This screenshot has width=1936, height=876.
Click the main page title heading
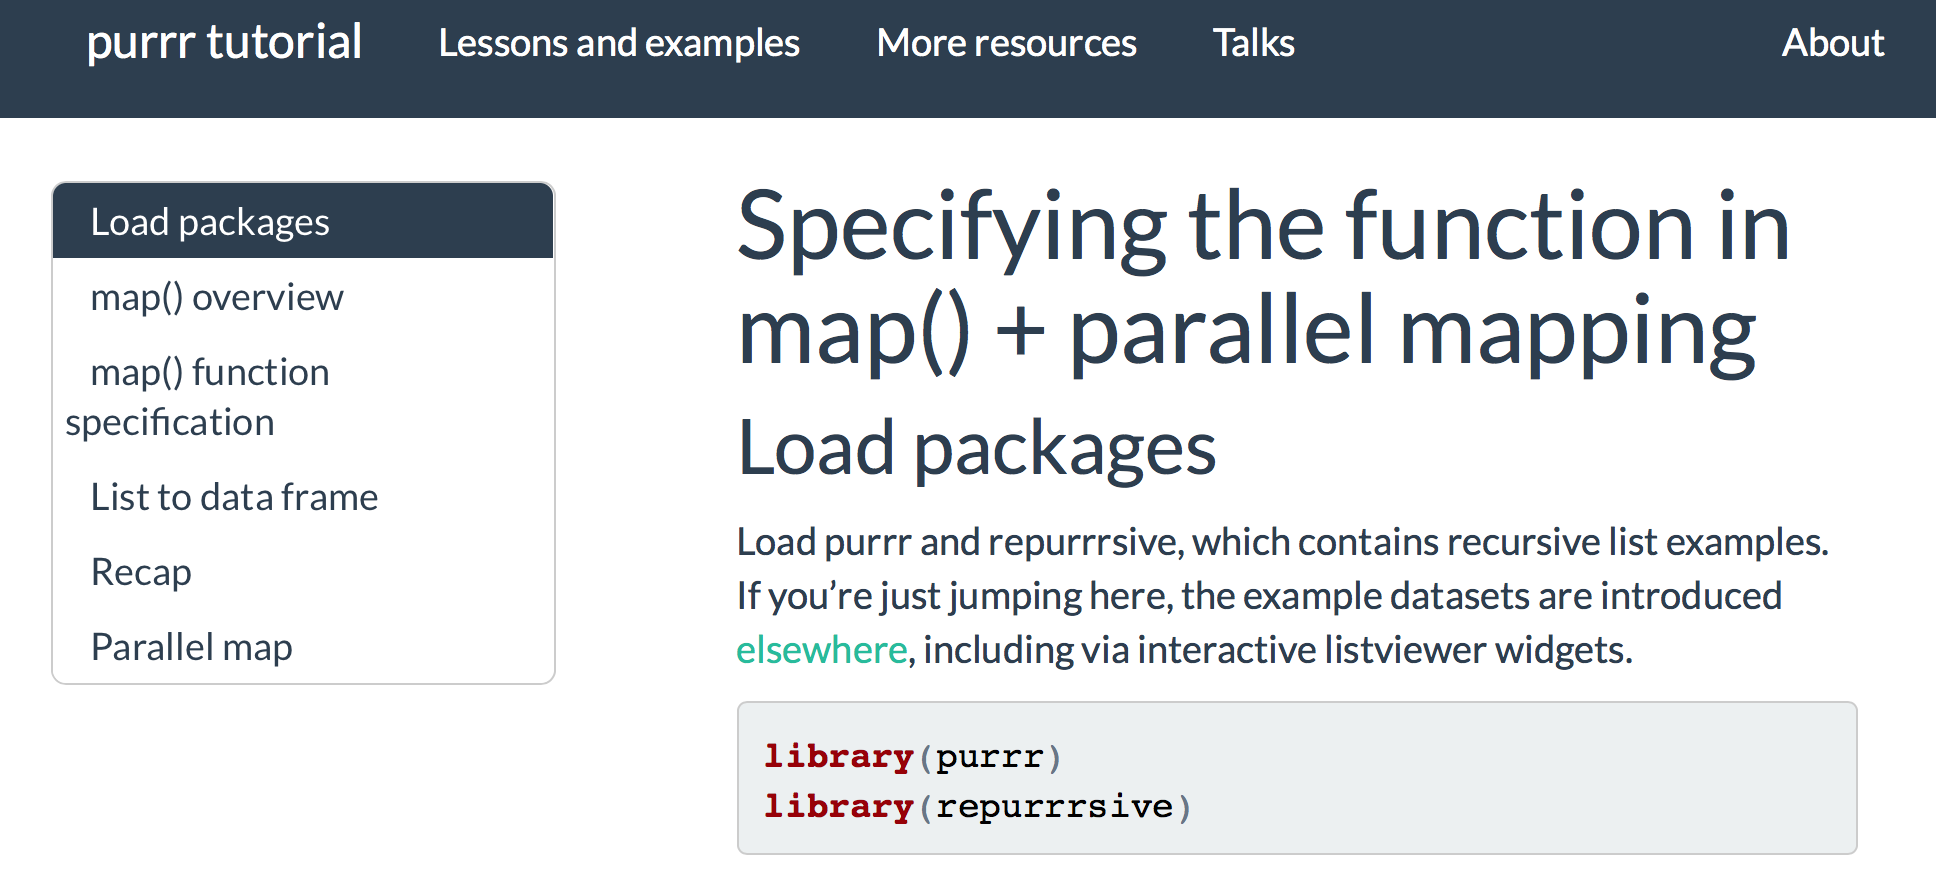click(1262, 280)
